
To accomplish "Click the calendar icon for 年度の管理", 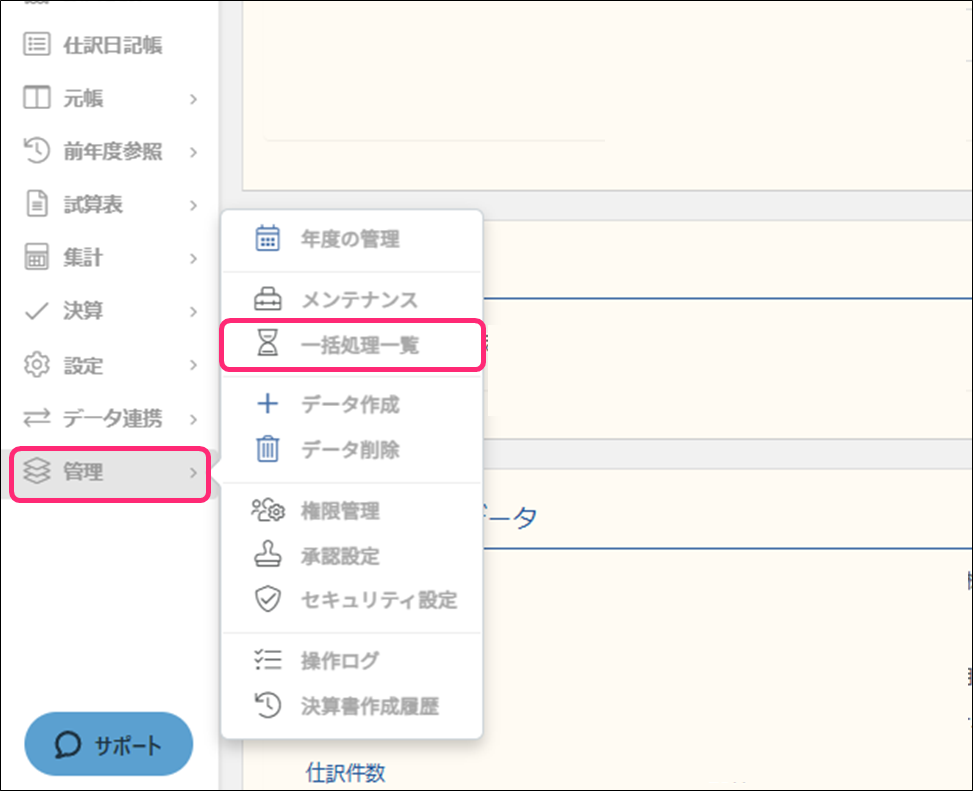I will (268, 239).
